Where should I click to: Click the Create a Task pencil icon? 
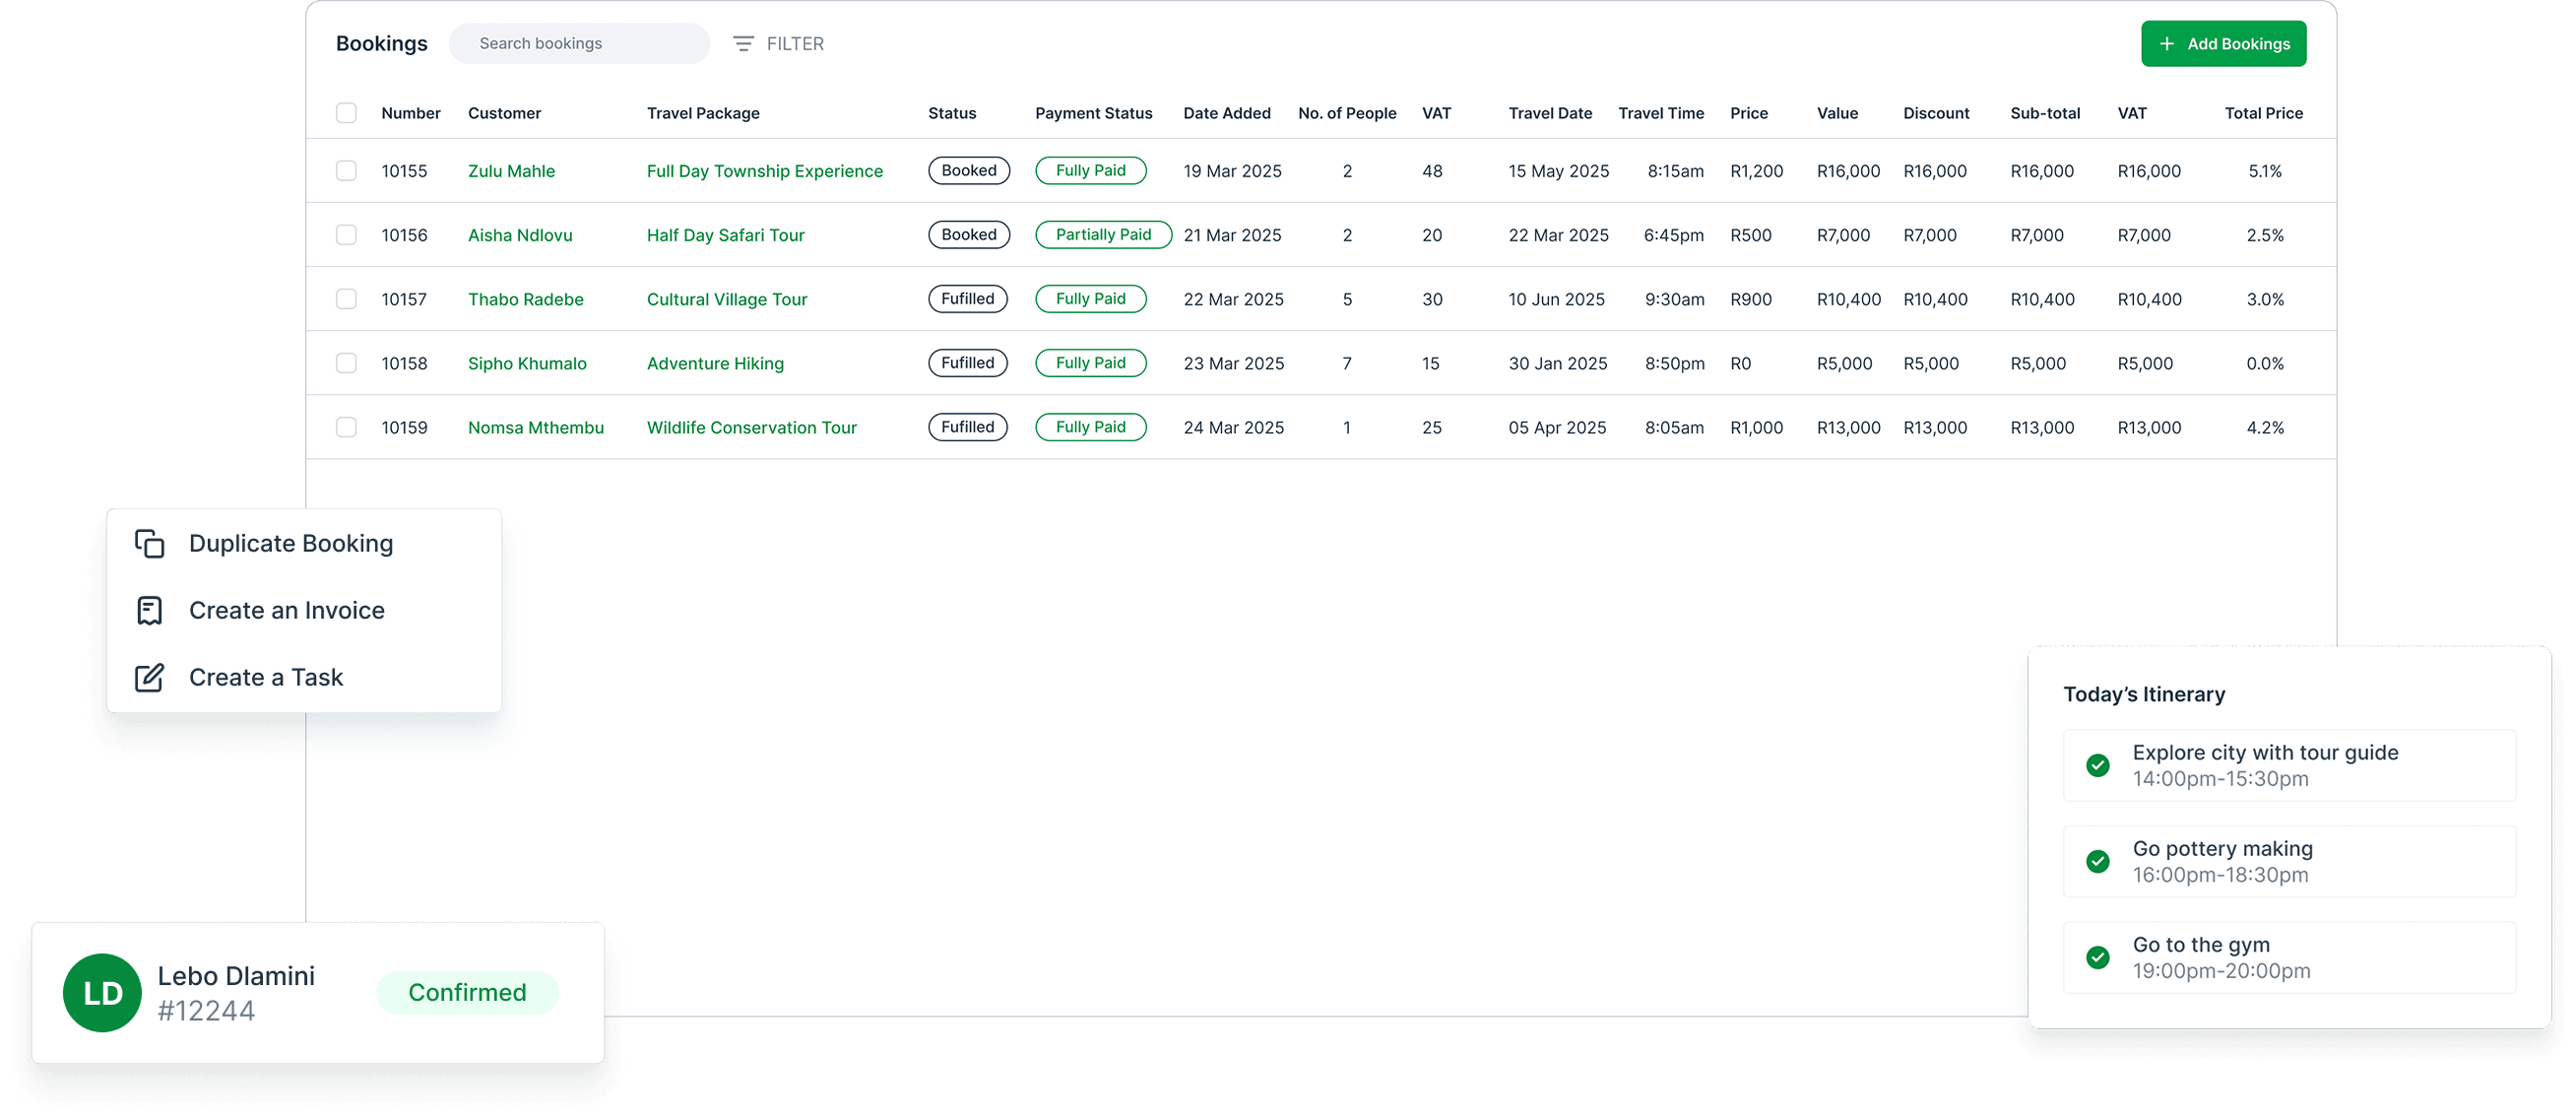click(150, 677)
